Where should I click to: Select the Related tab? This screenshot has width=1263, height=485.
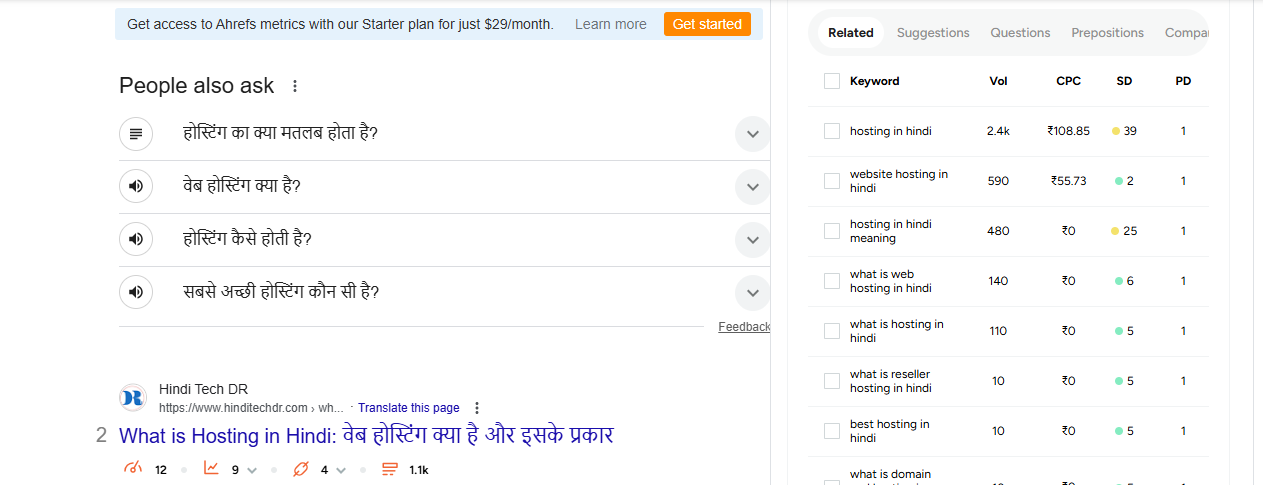pyautogui.click(x=851, y=33)
